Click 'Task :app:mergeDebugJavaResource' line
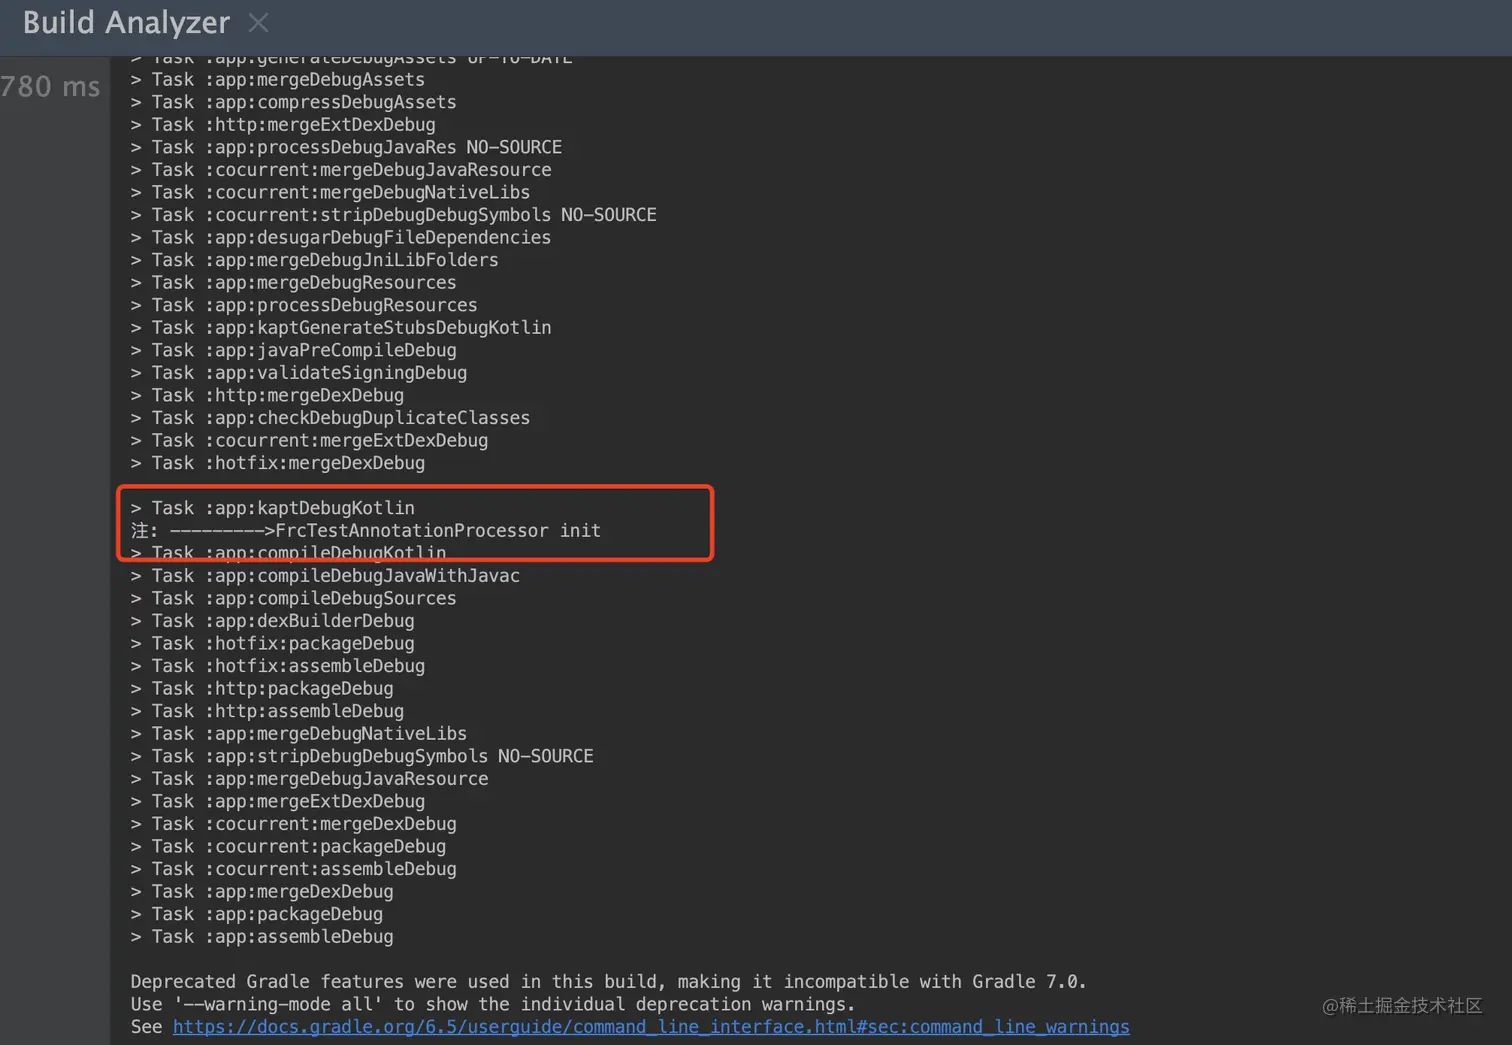Screen dimensions: 1512x1045 coord(309,779)
